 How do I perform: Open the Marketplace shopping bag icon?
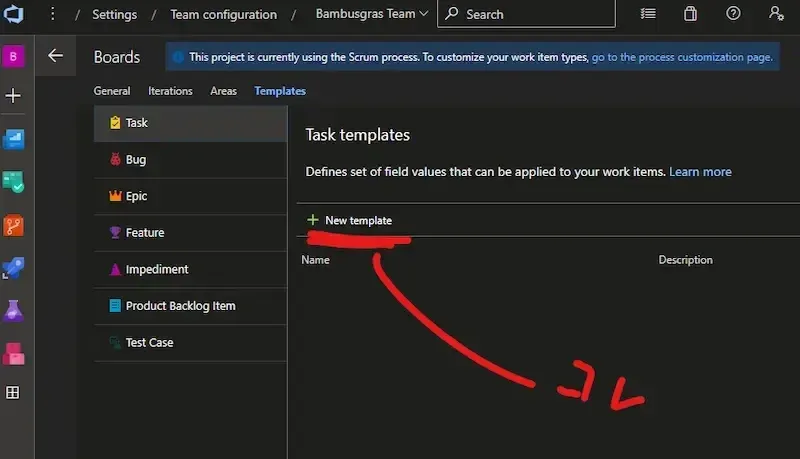click(x=690, y=14)
